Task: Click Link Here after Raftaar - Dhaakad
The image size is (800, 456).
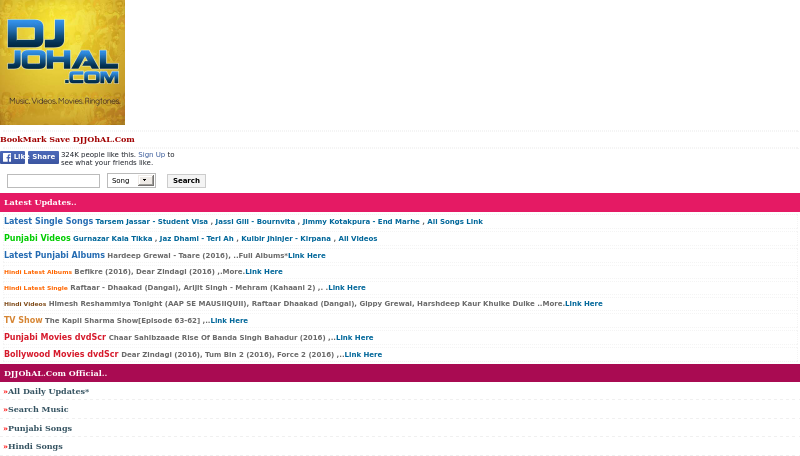Action: (347, 288)
